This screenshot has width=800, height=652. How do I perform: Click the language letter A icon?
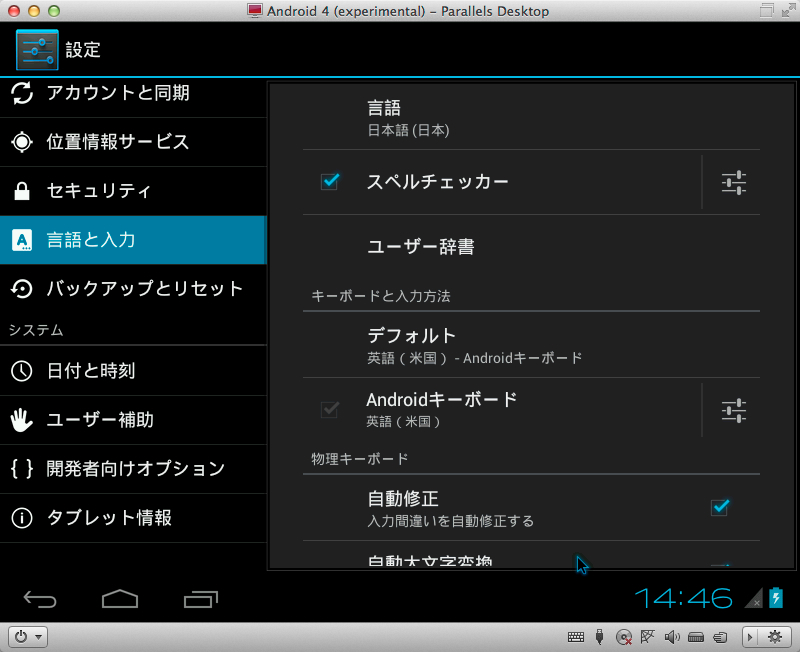(x=21, y=240)
